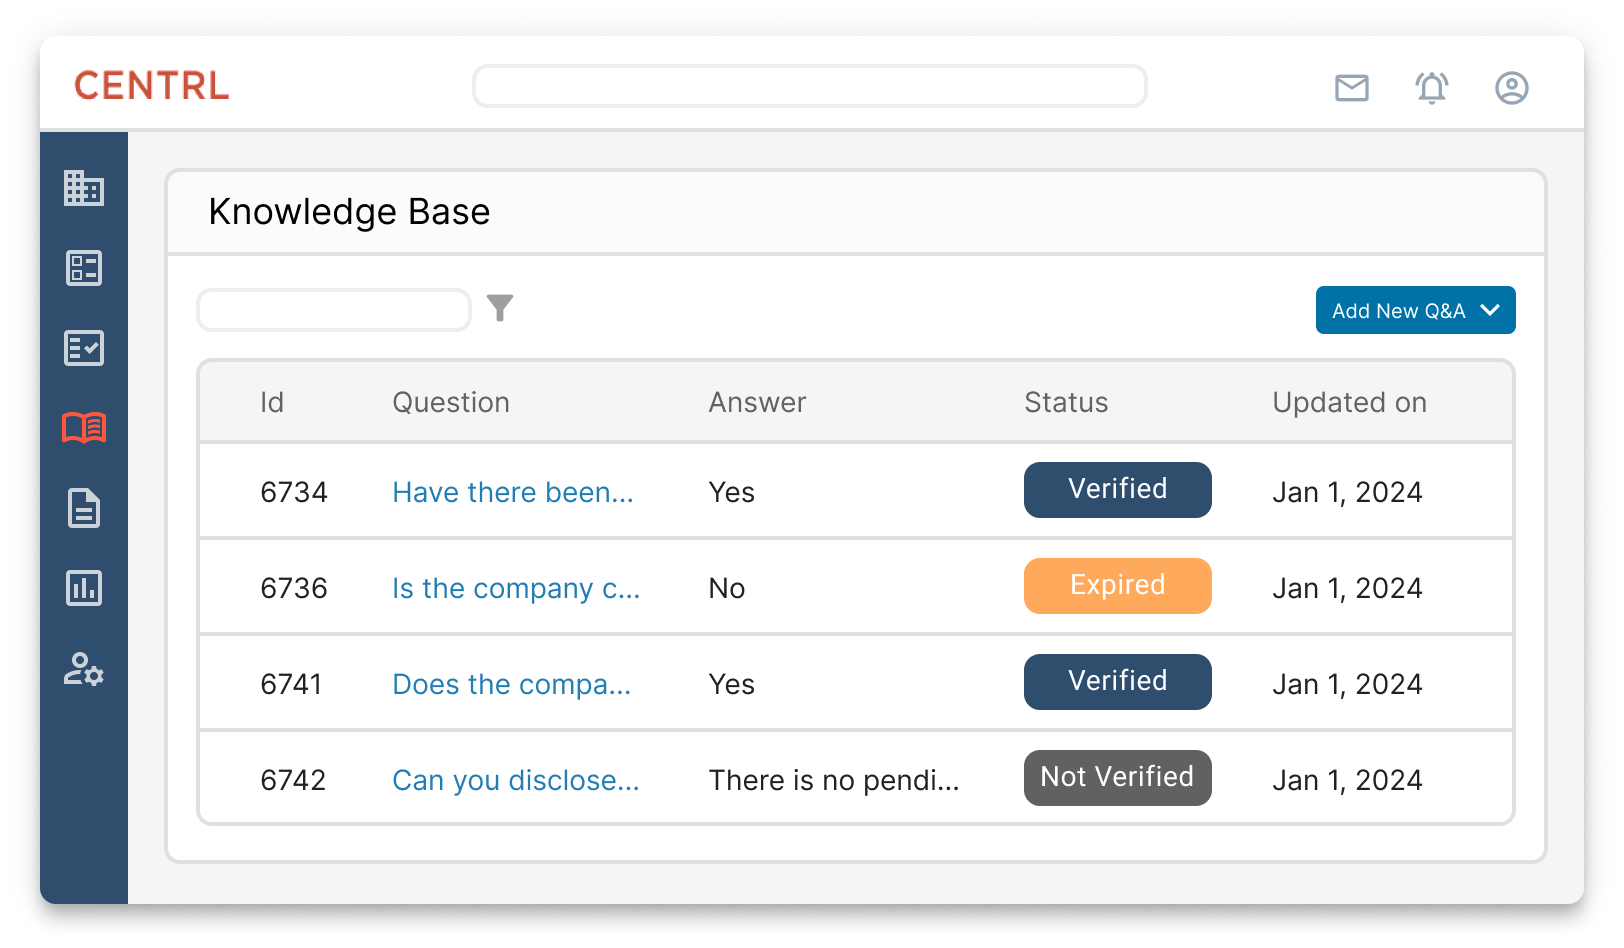Click the highlighted Knowledge Base book icon

pos(85,429)
